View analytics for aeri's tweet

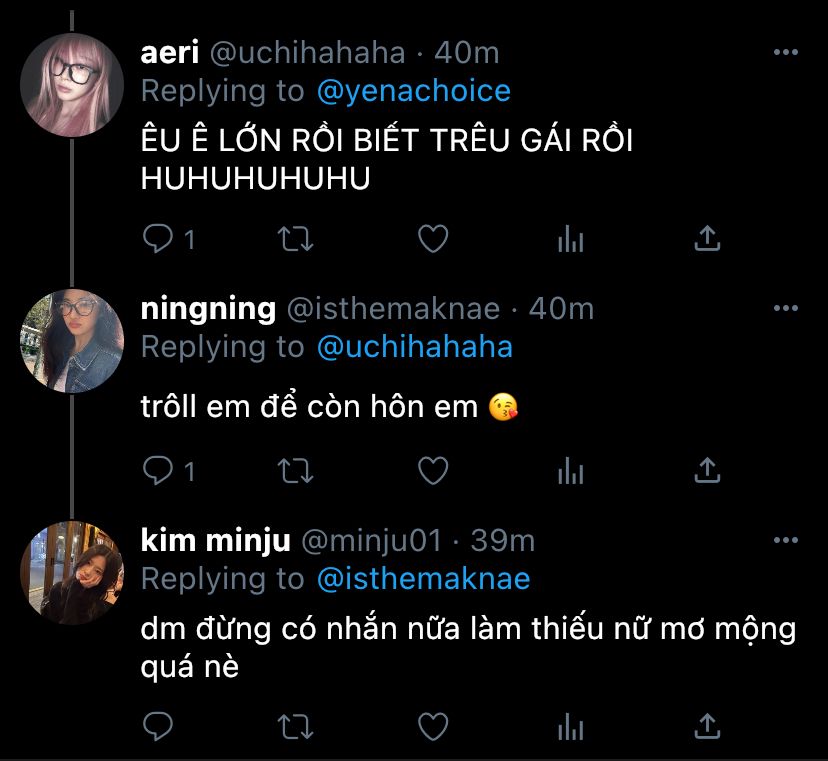coord(570,239)
